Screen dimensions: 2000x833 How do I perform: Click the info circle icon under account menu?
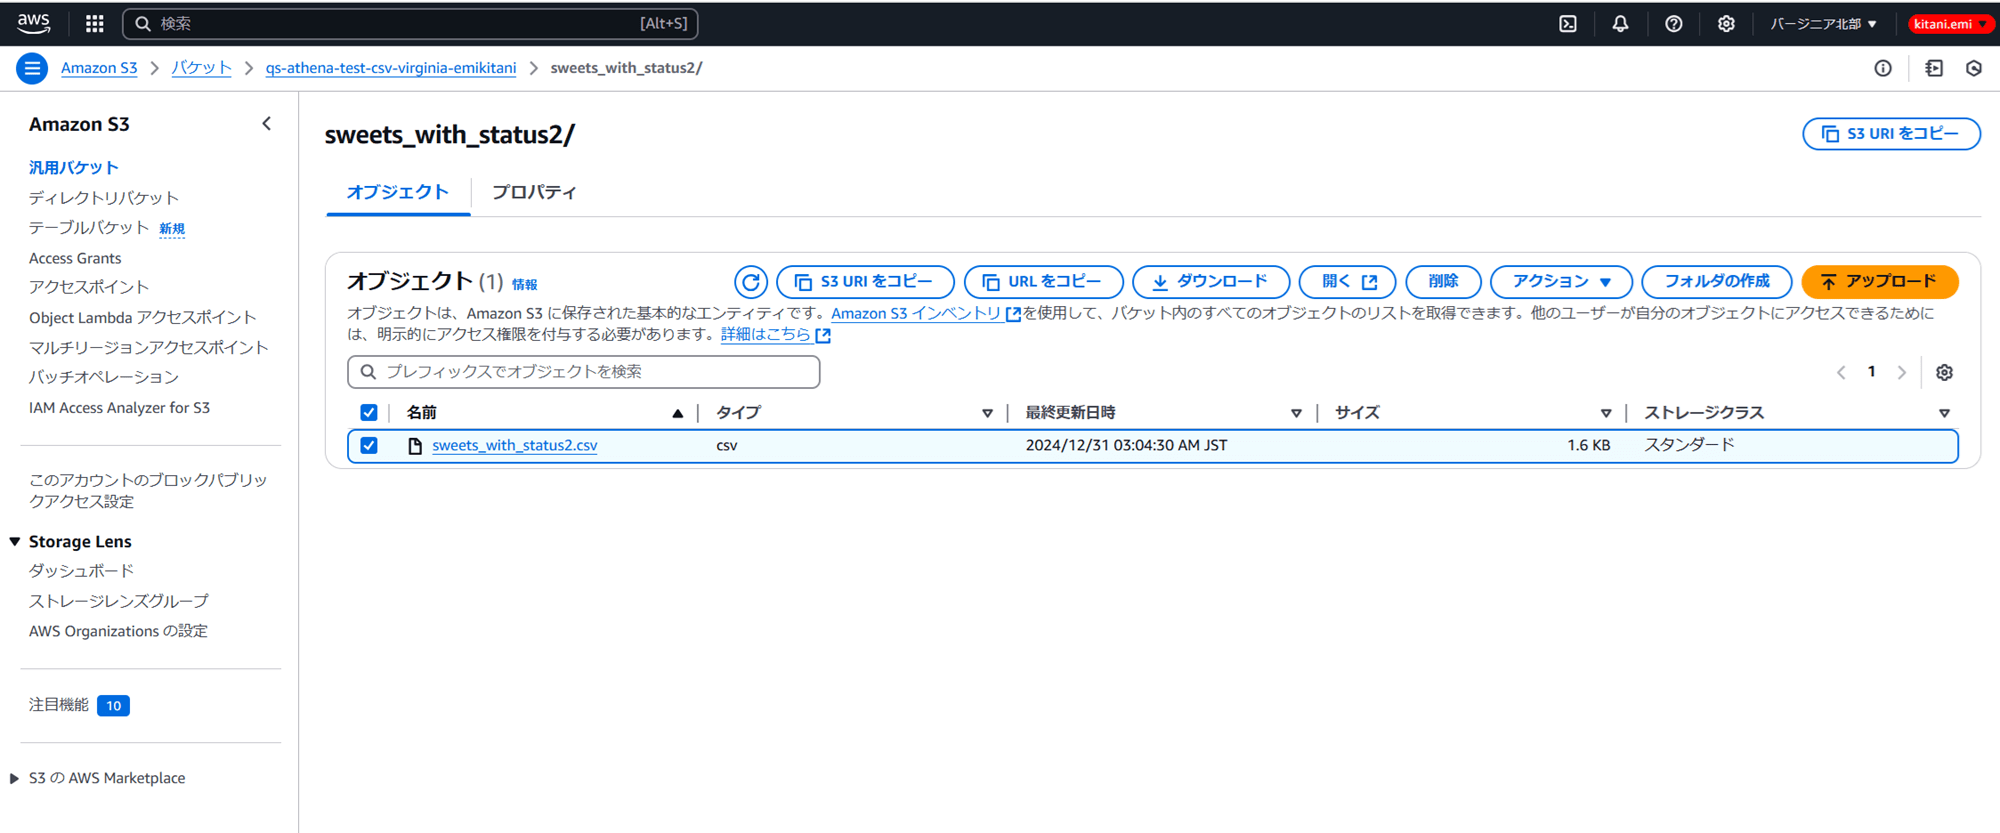coord(1883,68)
